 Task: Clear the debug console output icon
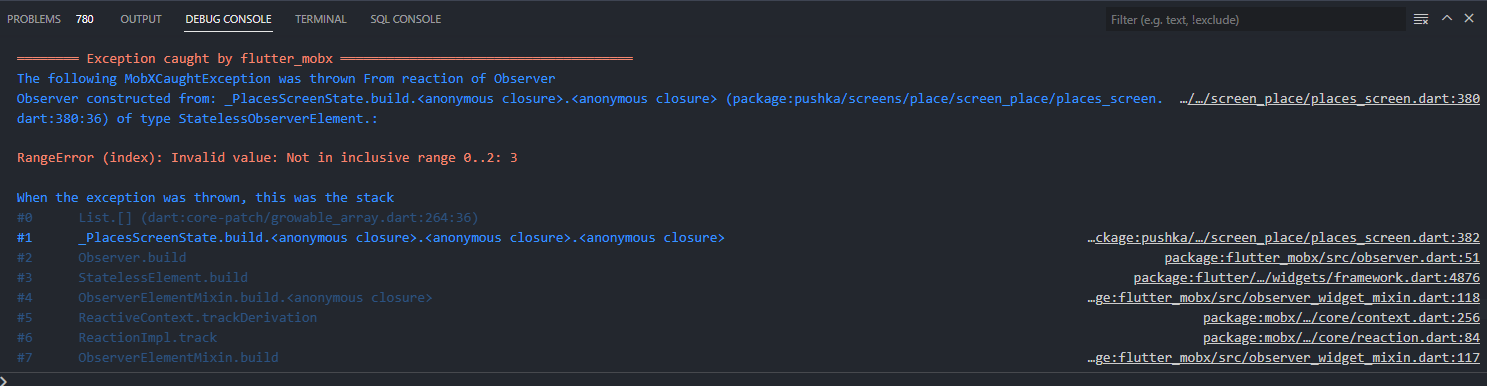point(1421,19)
